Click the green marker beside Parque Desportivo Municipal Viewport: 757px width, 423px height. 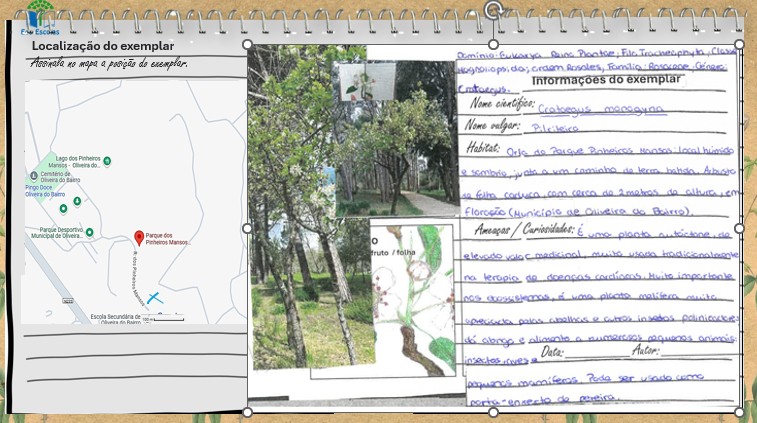coord(89,233)
